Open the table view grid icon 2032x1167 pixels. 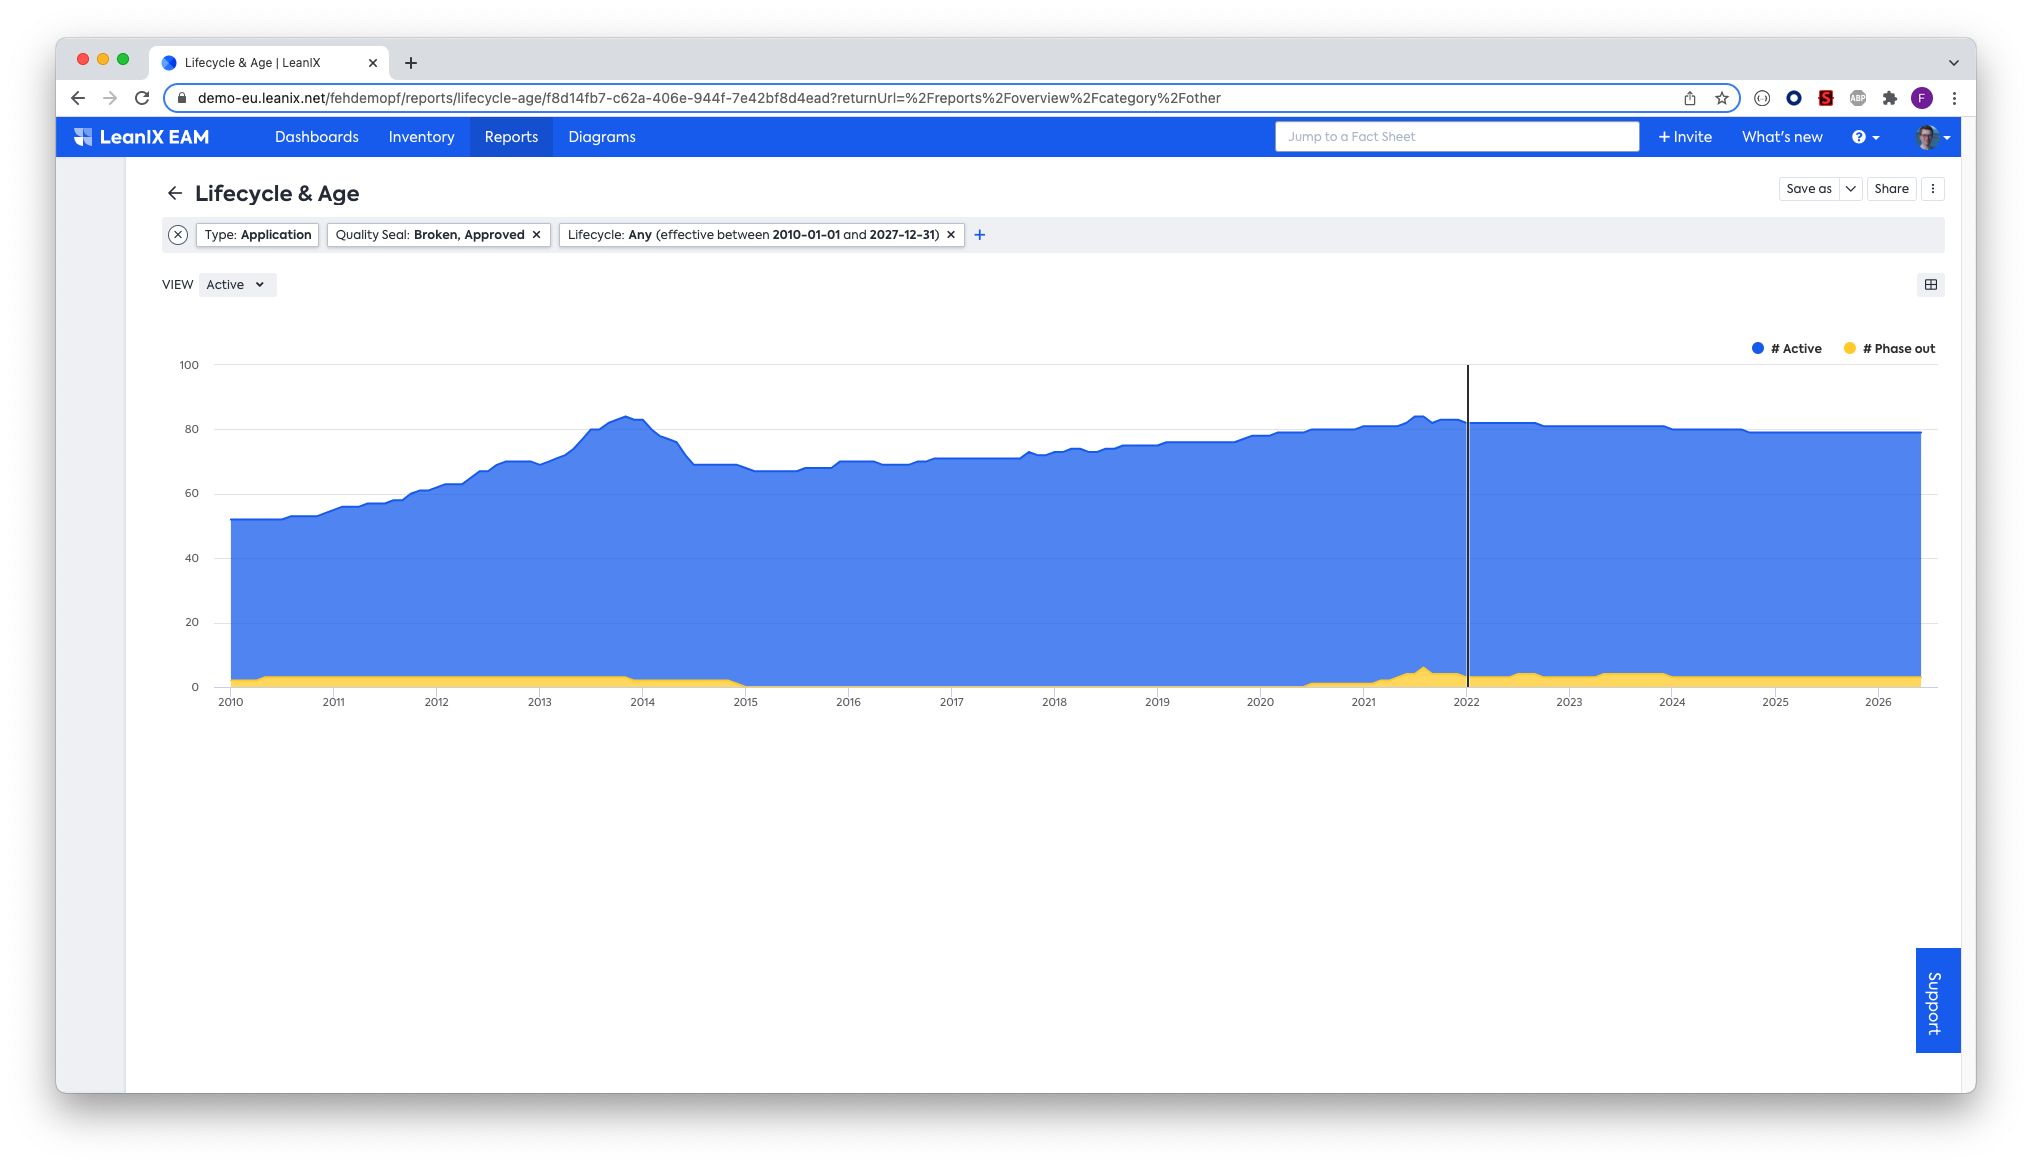pos(1931,285)
